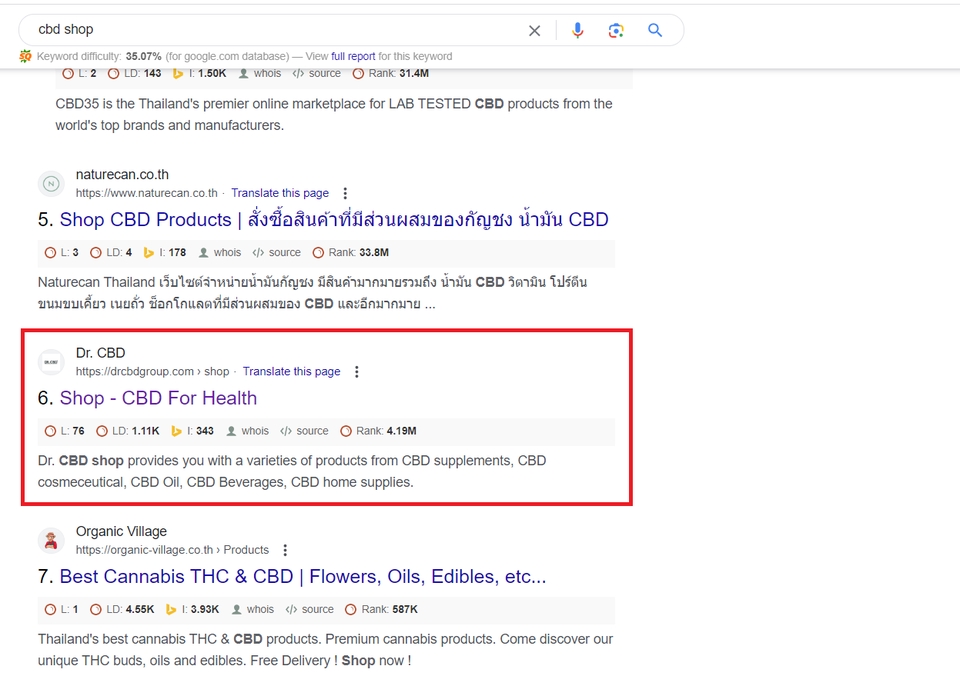Image resolution: width=960 pixels, height=676 pixels.
Task: Click the blue magnifier search icon
Action: [655, 30]
